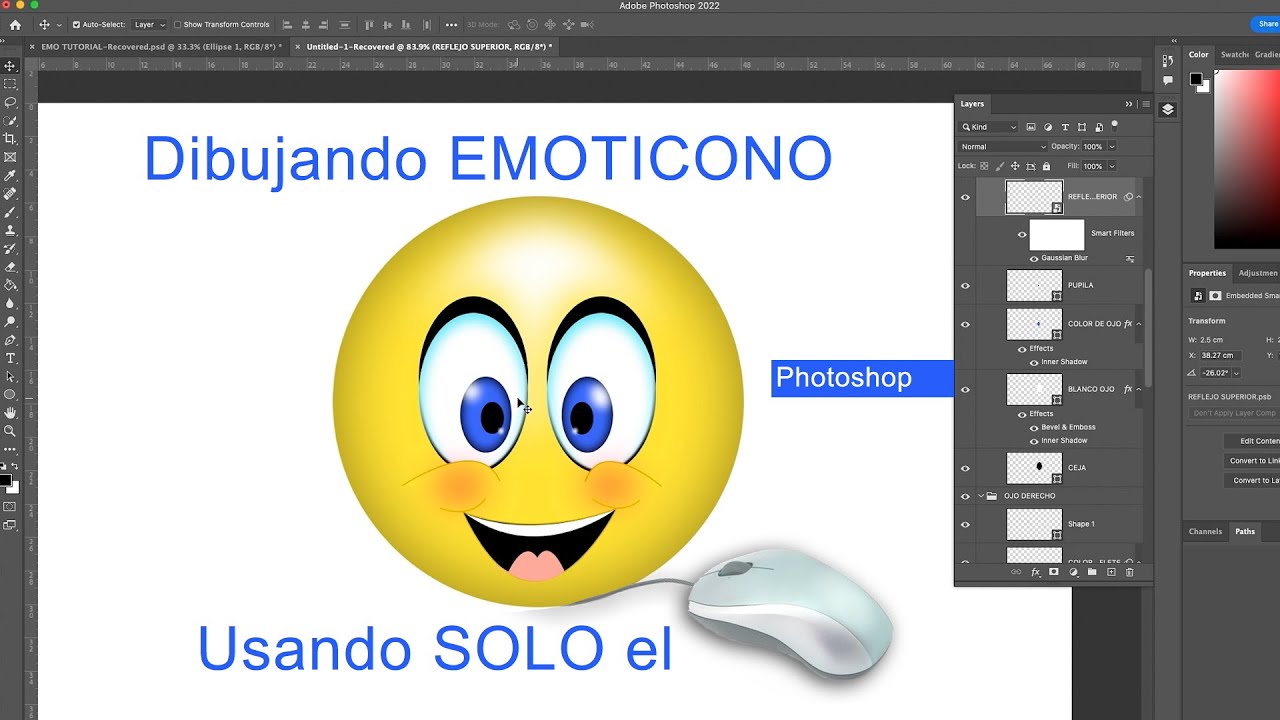The width and height of the screenshot is (1280, 720).
Task: Click the Convert to Layers button
Action: pyautogui.click(x=1252, y=481)
